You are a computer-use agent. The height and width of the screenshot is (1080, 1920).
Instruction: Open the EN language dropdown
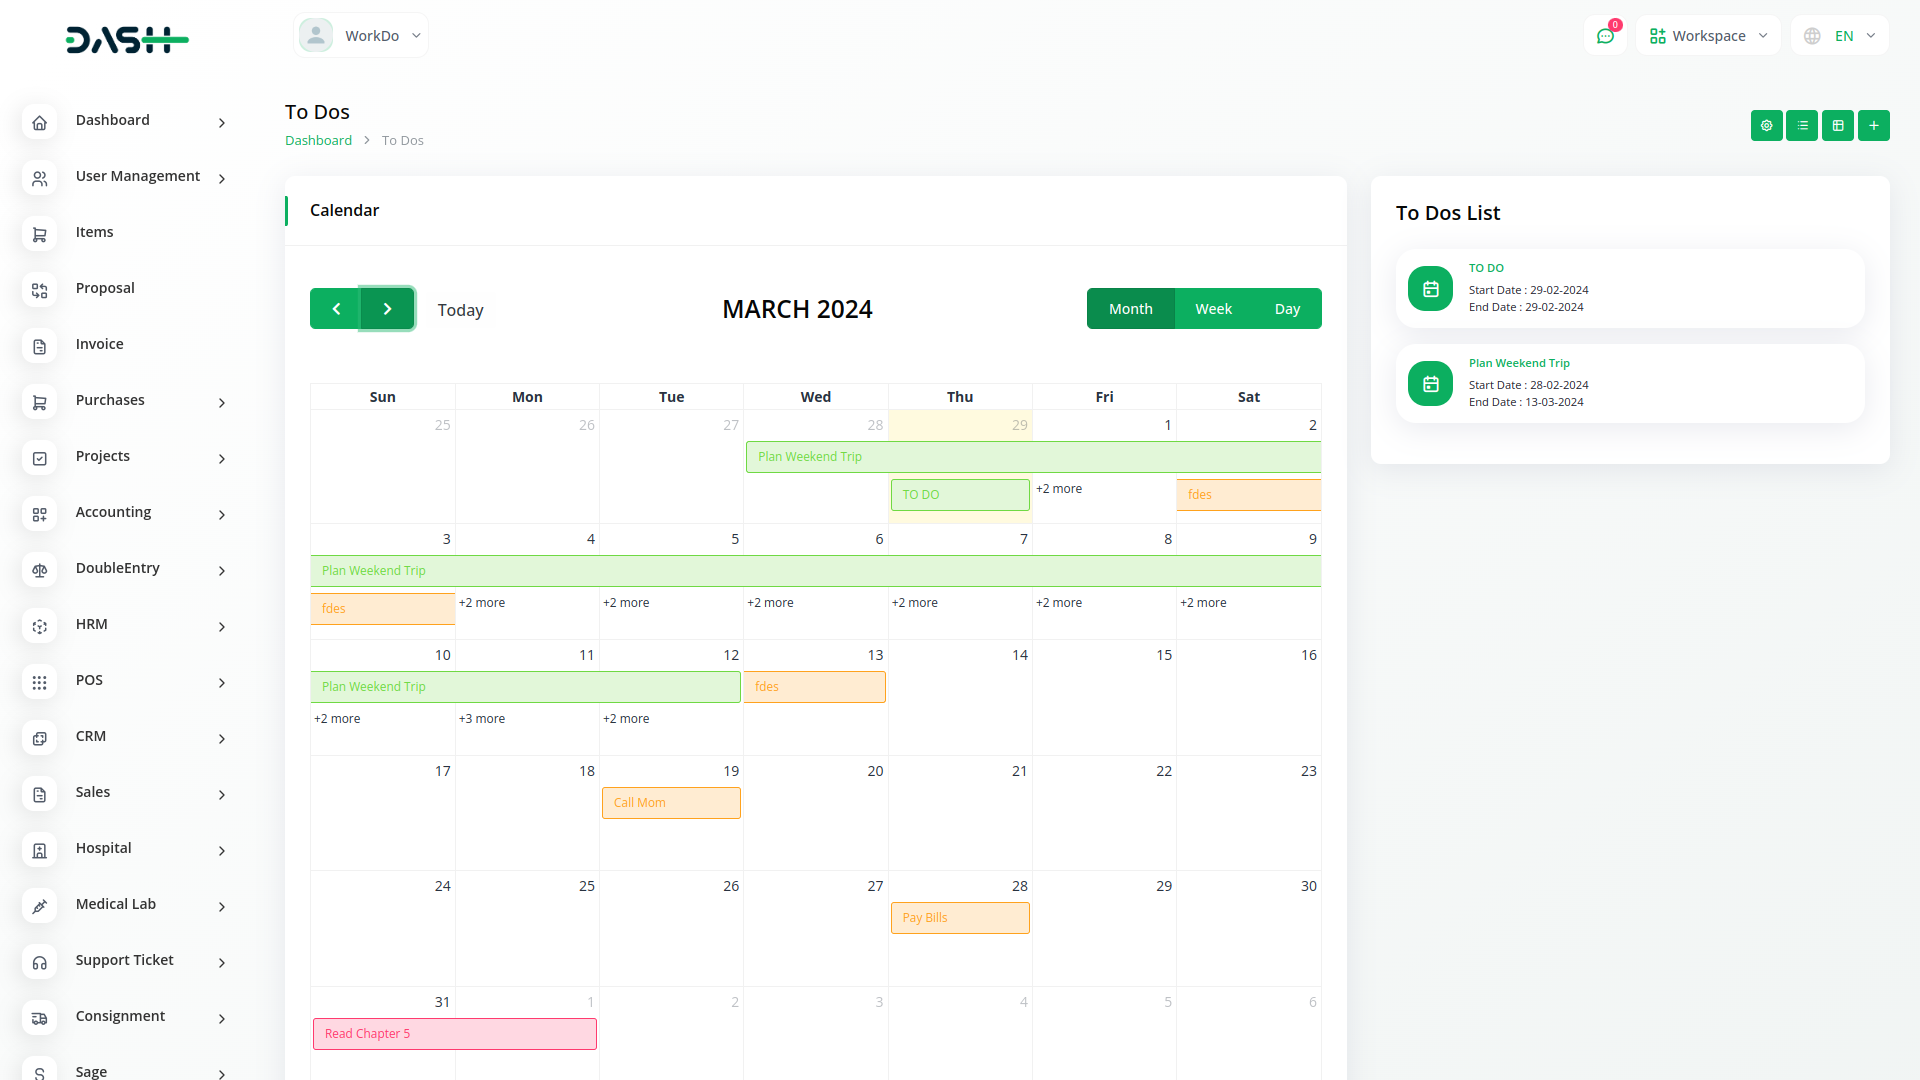click(1840, 36)
